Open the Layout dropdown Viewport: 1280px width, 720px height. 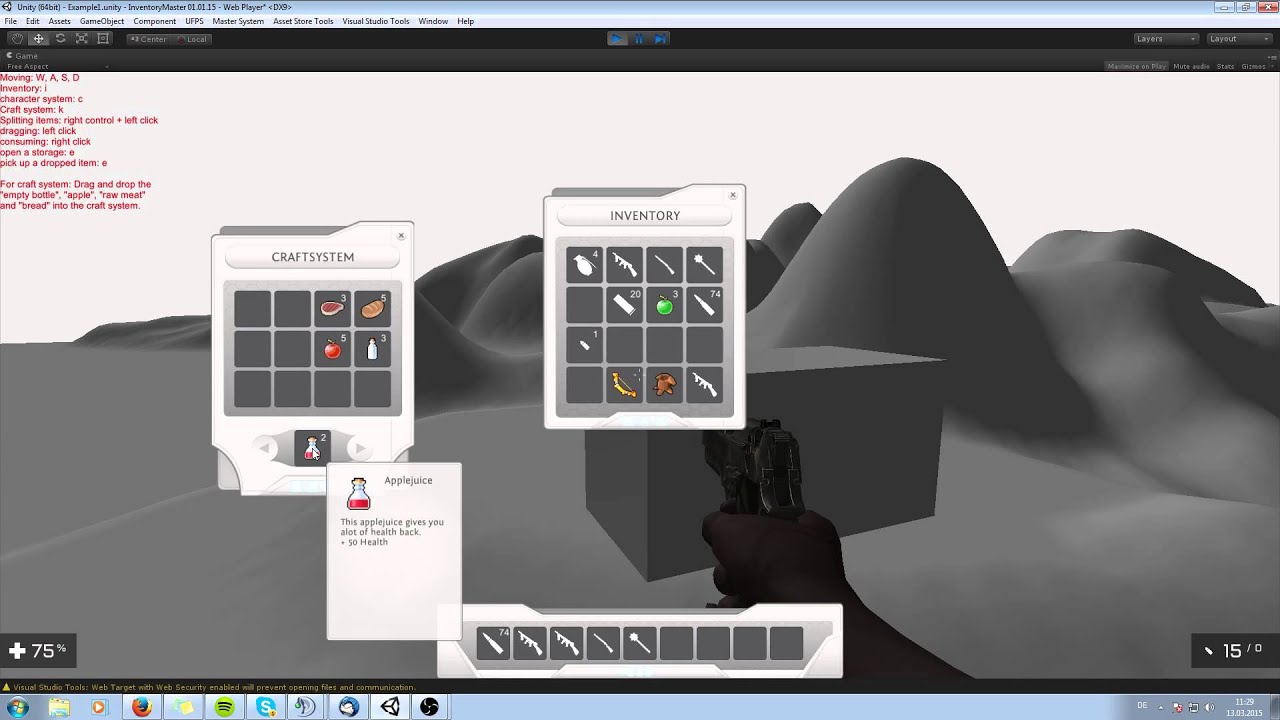tap(1239, 39)
